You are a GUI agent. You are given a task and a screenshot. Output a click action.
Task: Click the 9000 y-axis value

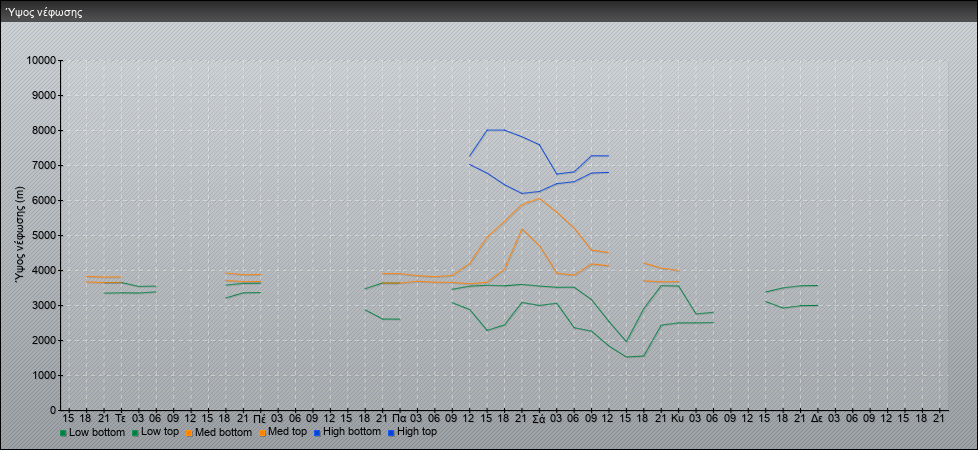coord(44,95)
